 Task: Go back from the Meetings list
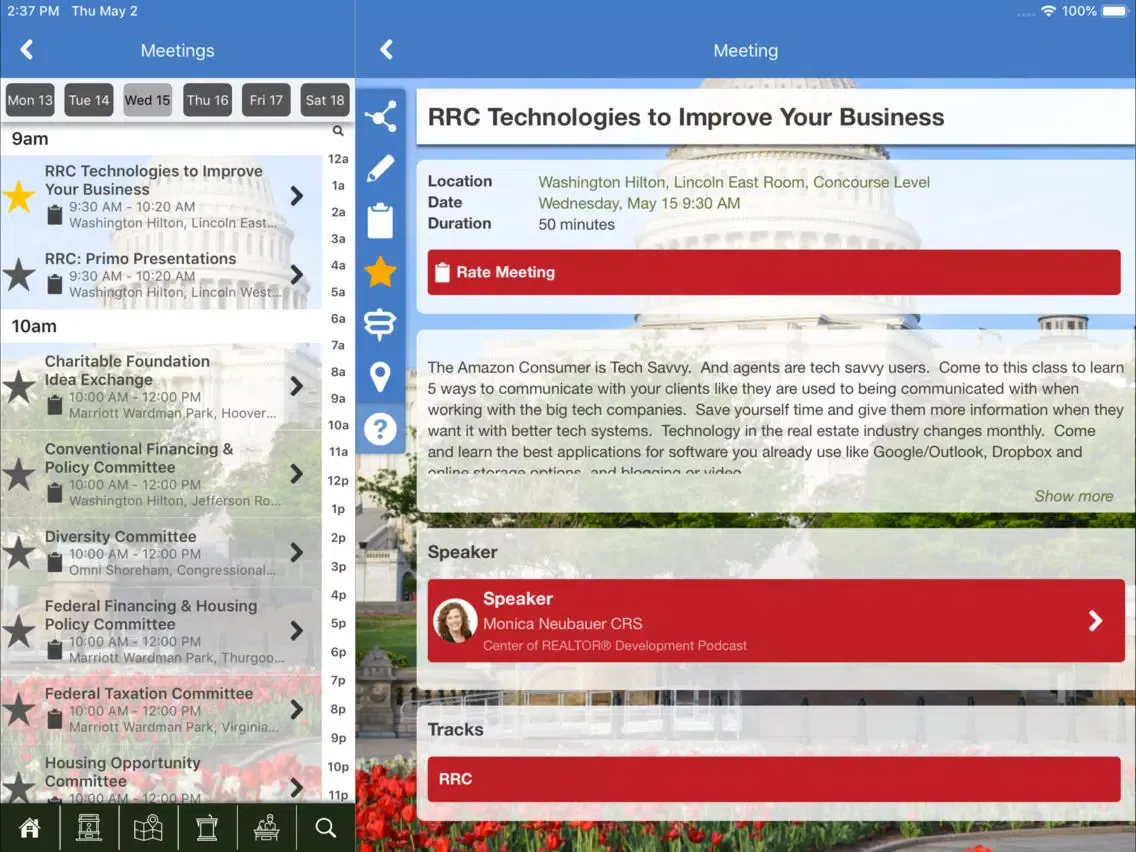(27, 50)
